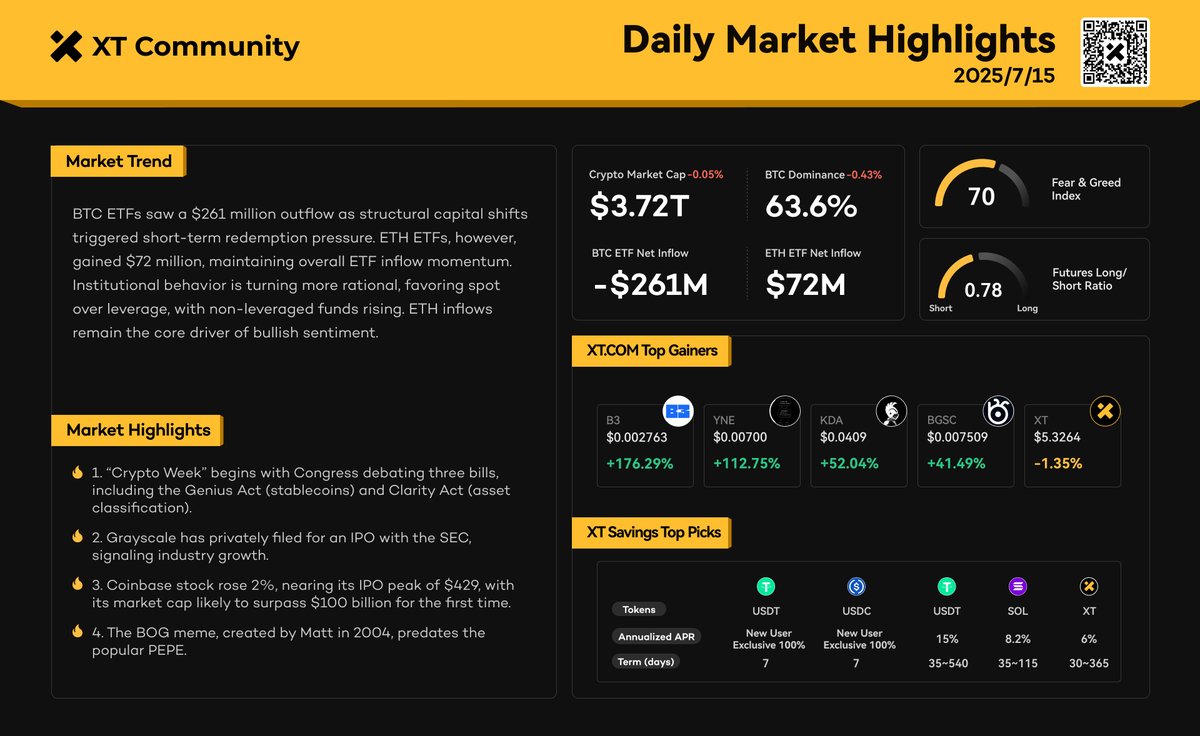Click the B3 token icon

(x=678, y=411)
